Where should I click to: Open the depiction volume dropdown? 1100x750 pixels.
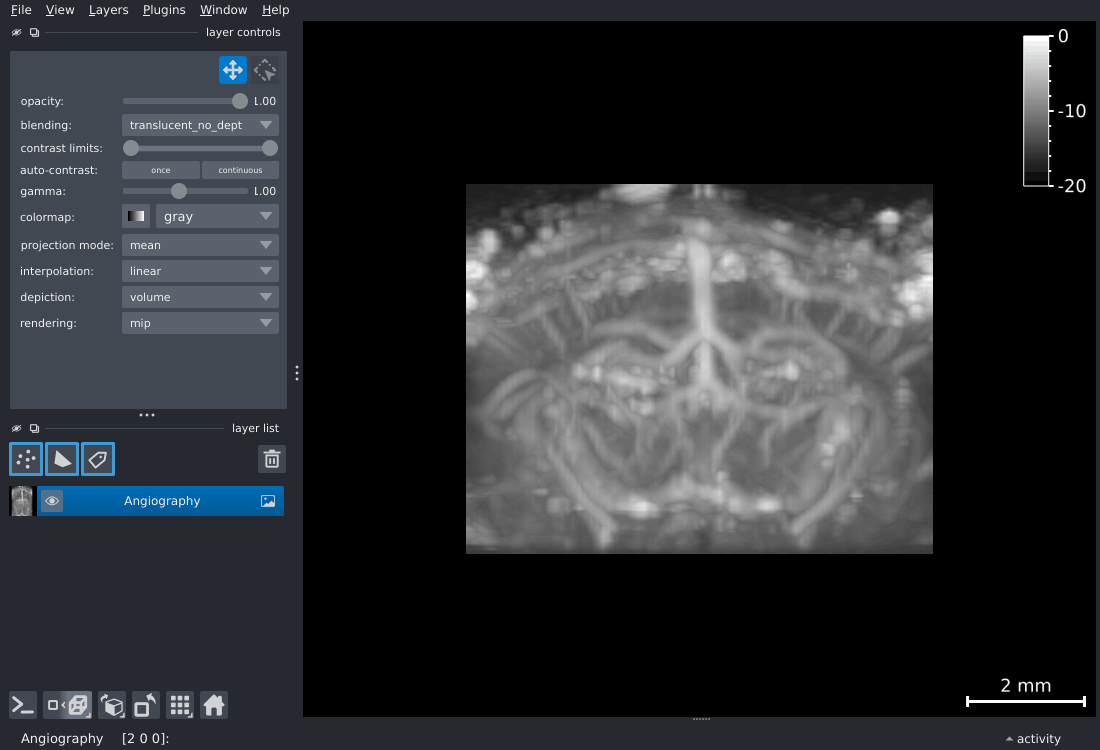coord(200,297)
